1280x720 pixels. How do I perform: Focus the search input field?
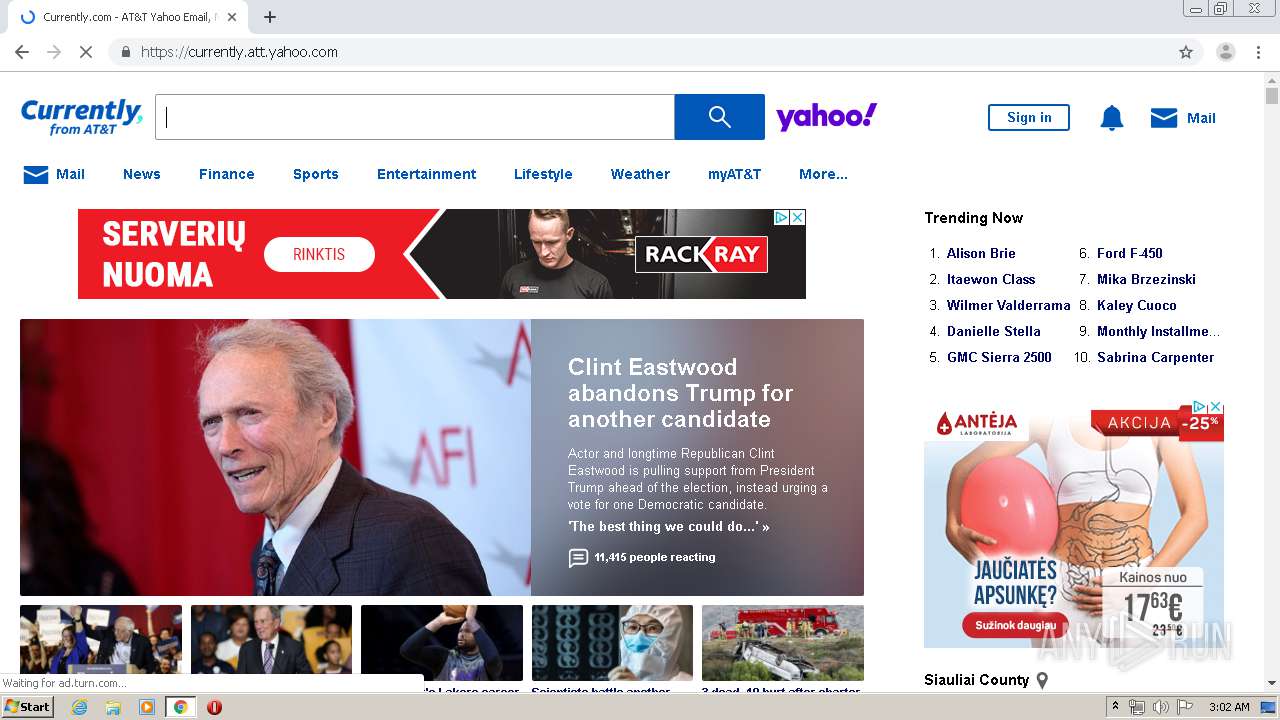pyautogui.click(x=415, y=117)
